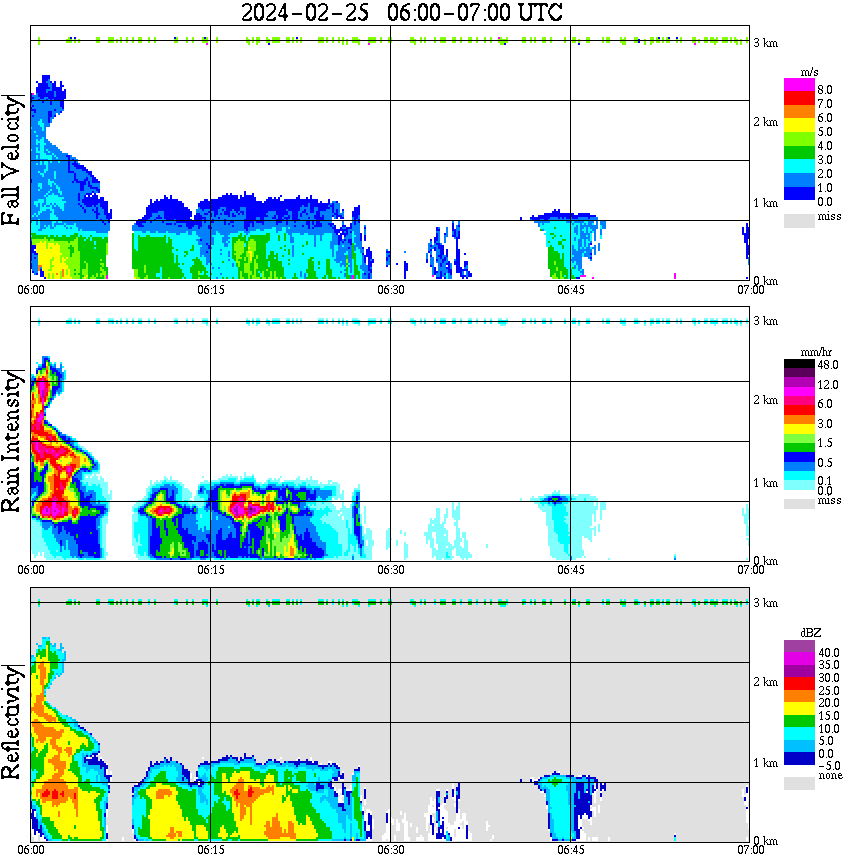
Task: Click the 5.0 value in m/s legend
Action: click(825, 132)
